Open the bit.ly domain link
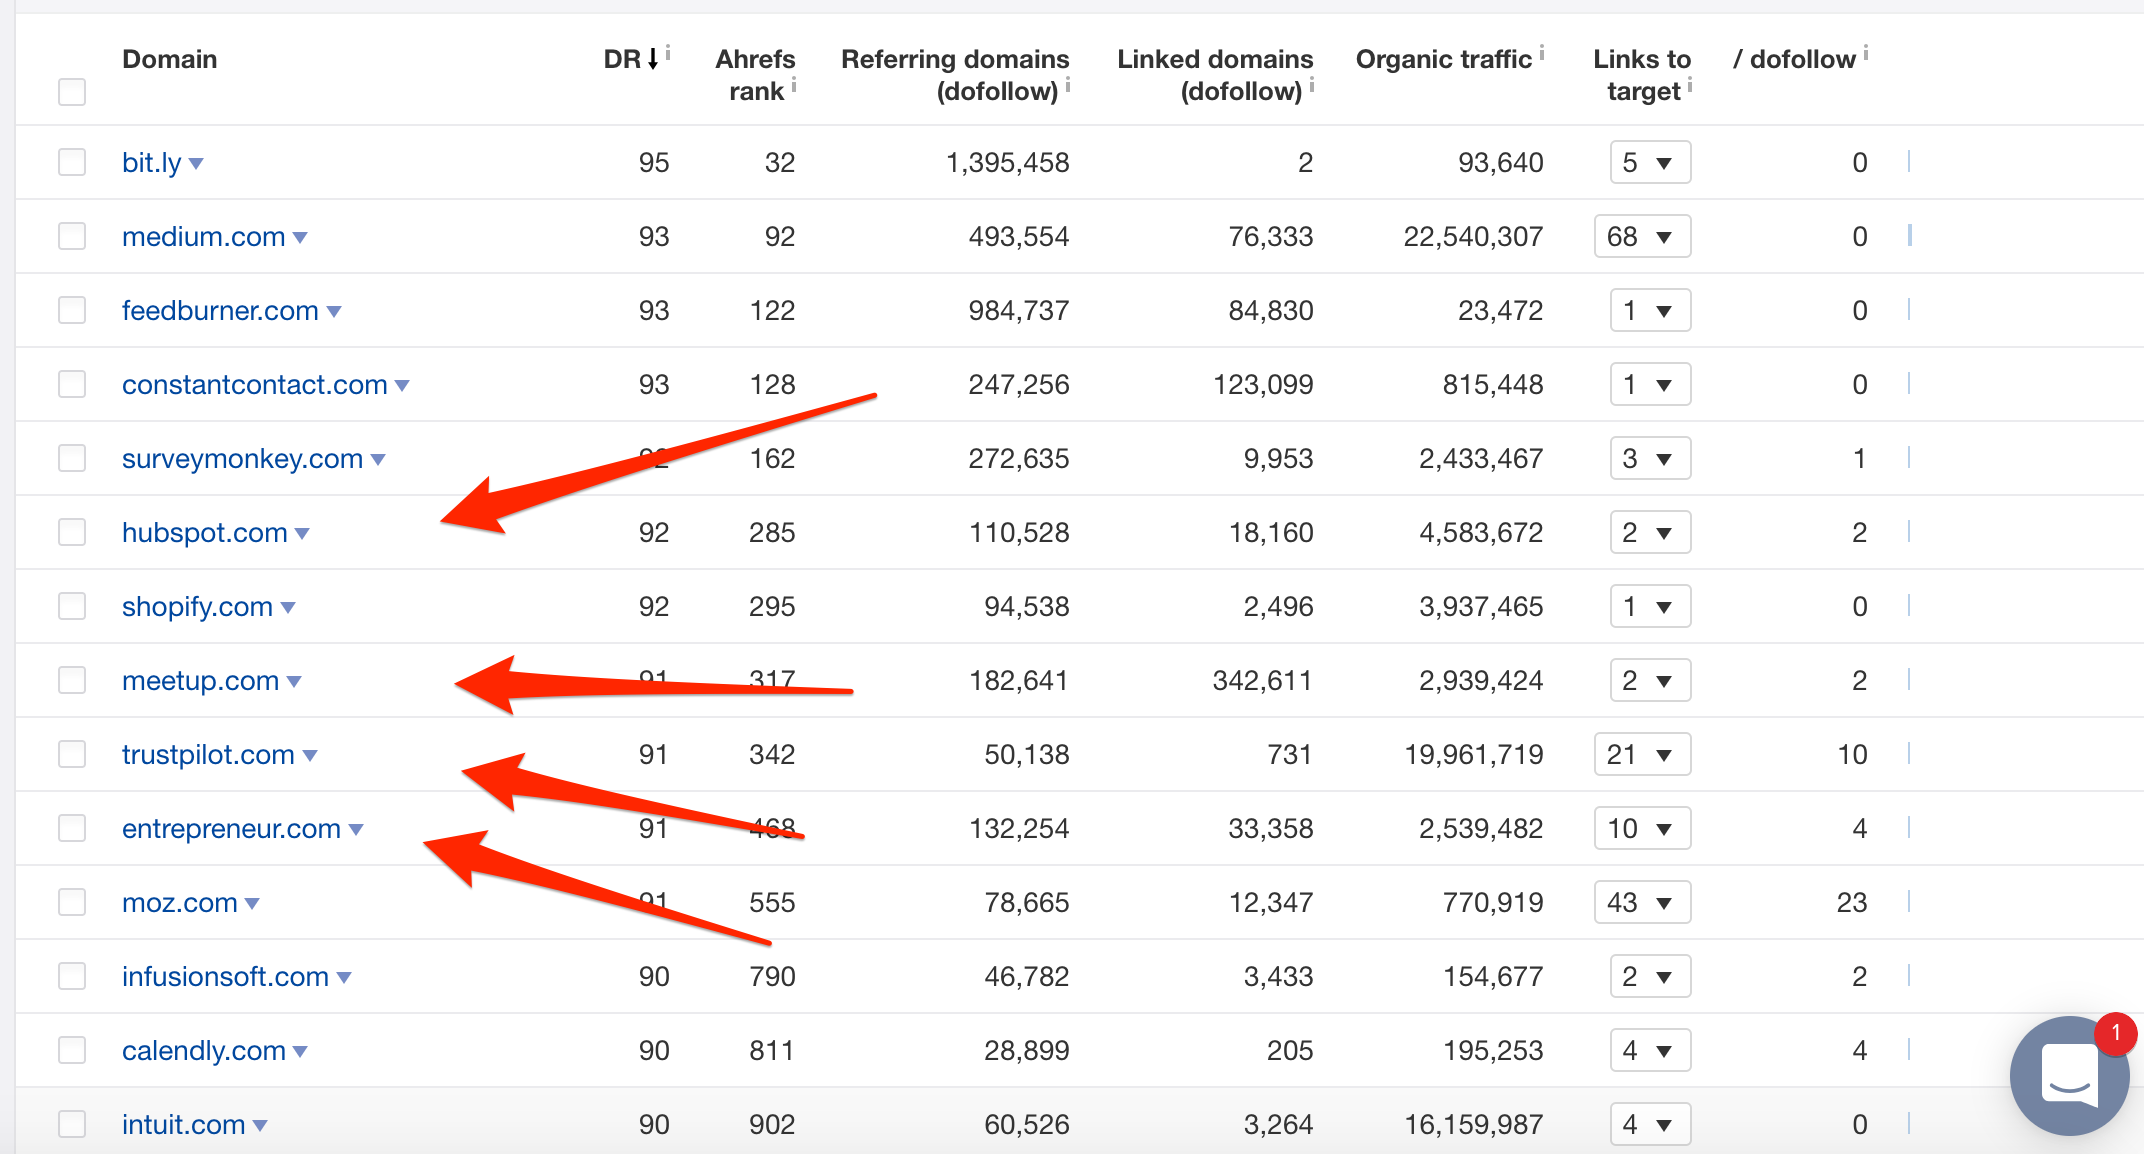Image resolution: width=2144 pixels, height=1154 pixels. click(x=152, y=162)
